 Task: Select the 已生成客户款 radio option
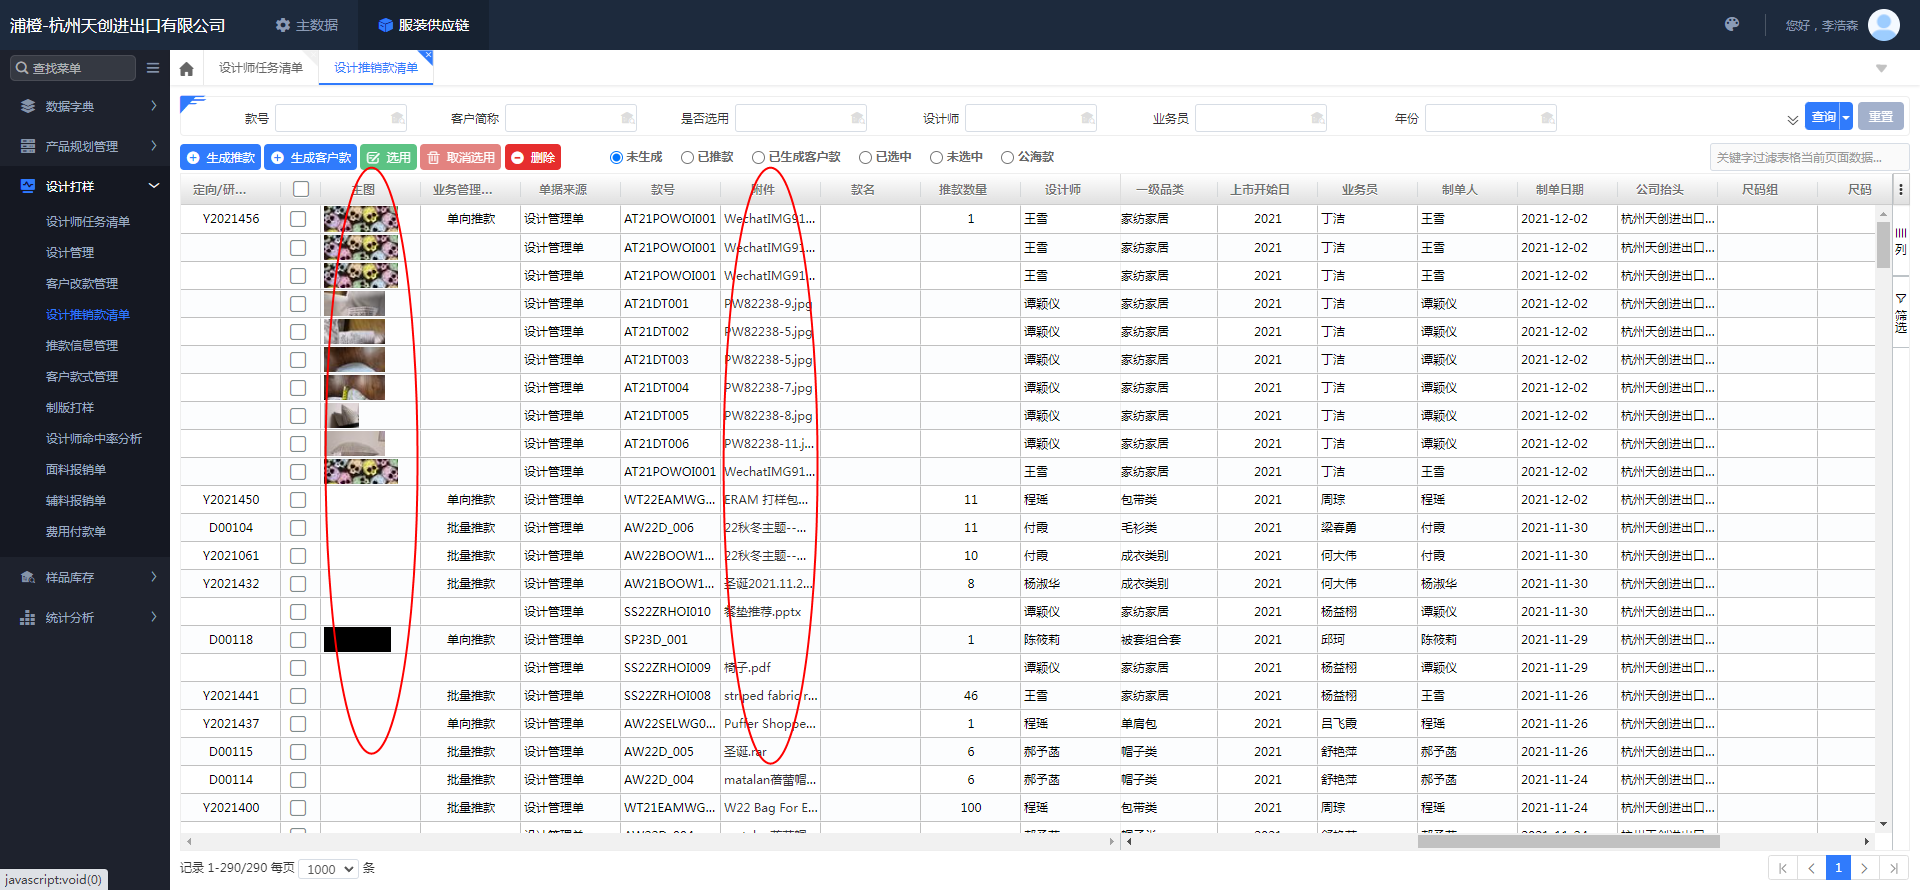point(758,157)
